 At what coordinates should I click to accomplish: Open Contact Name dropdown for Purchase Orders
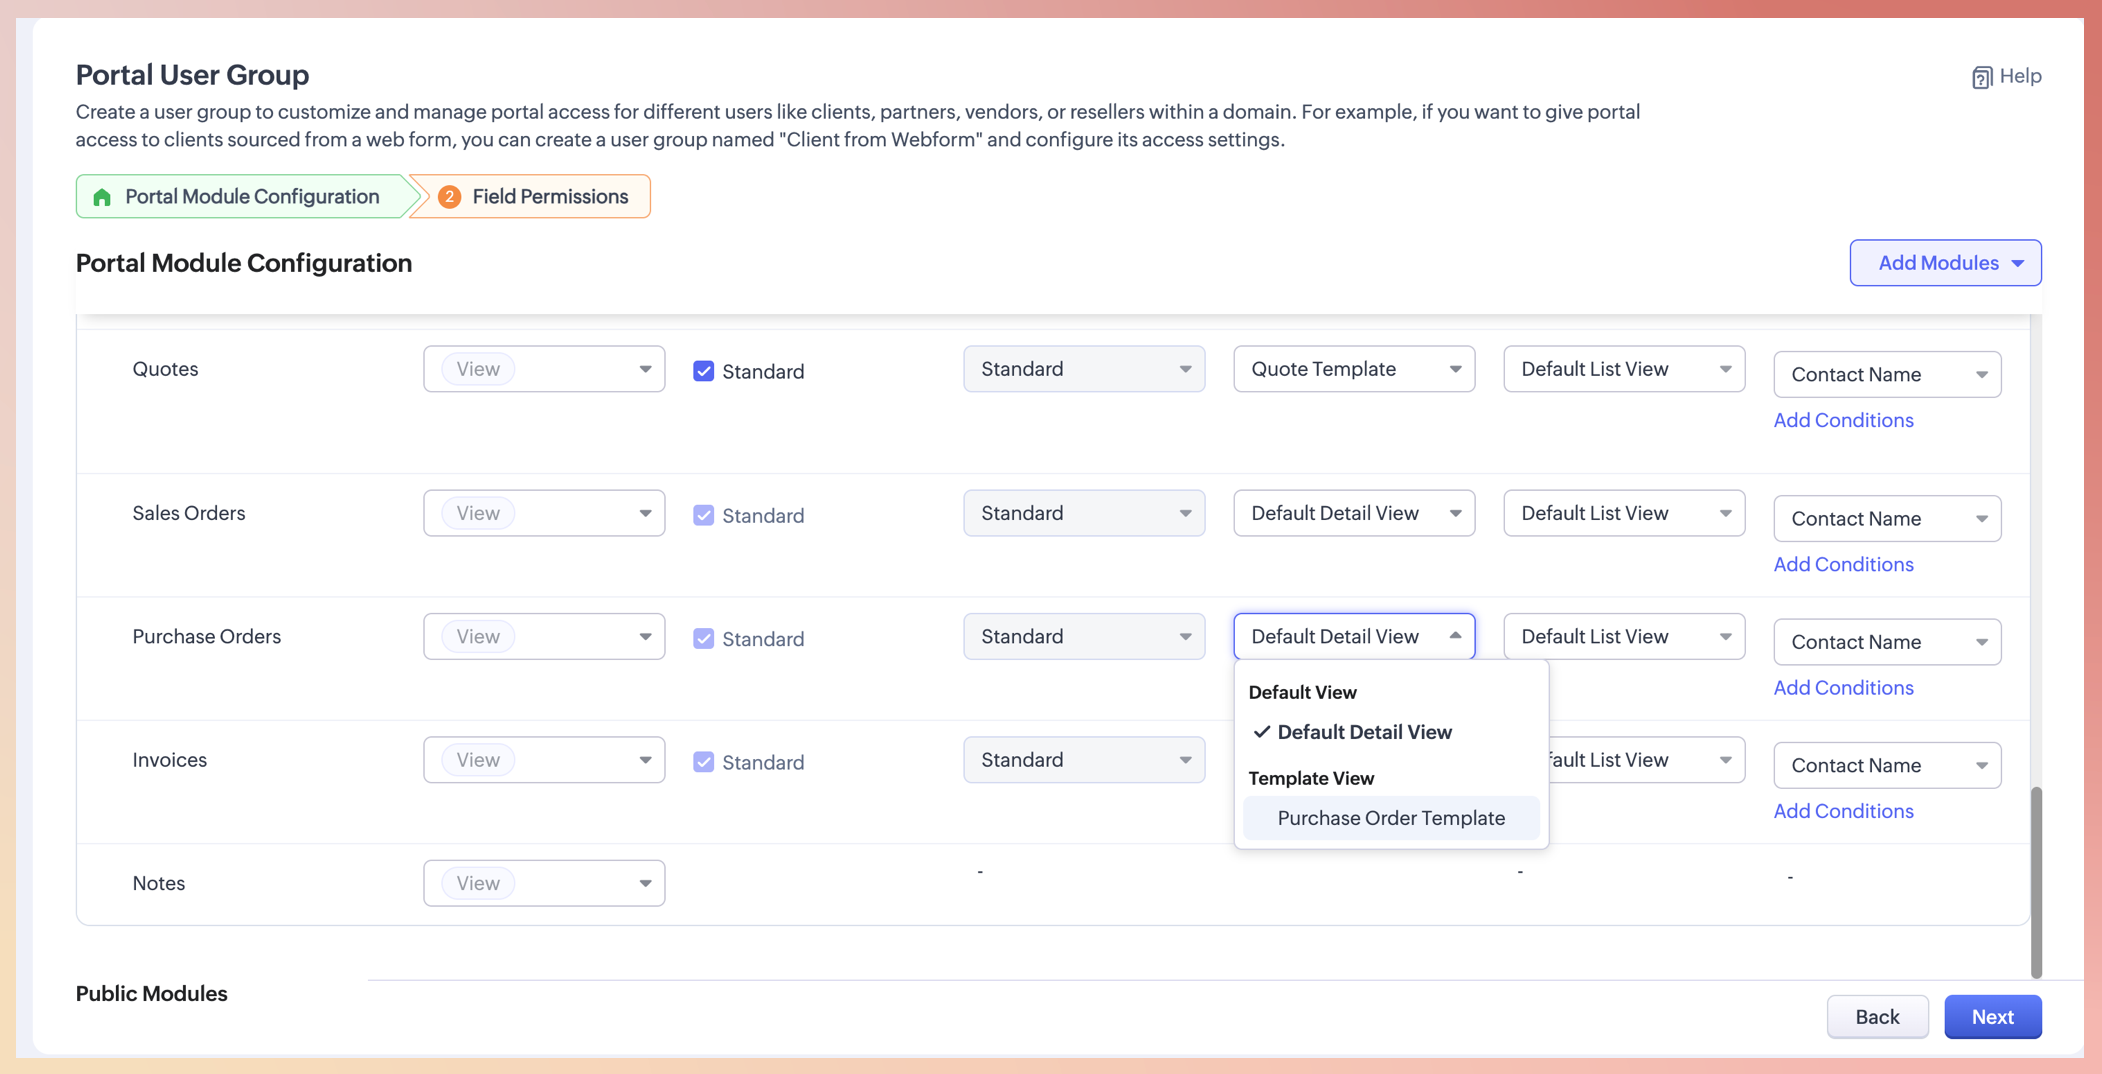pos(1886,642)
